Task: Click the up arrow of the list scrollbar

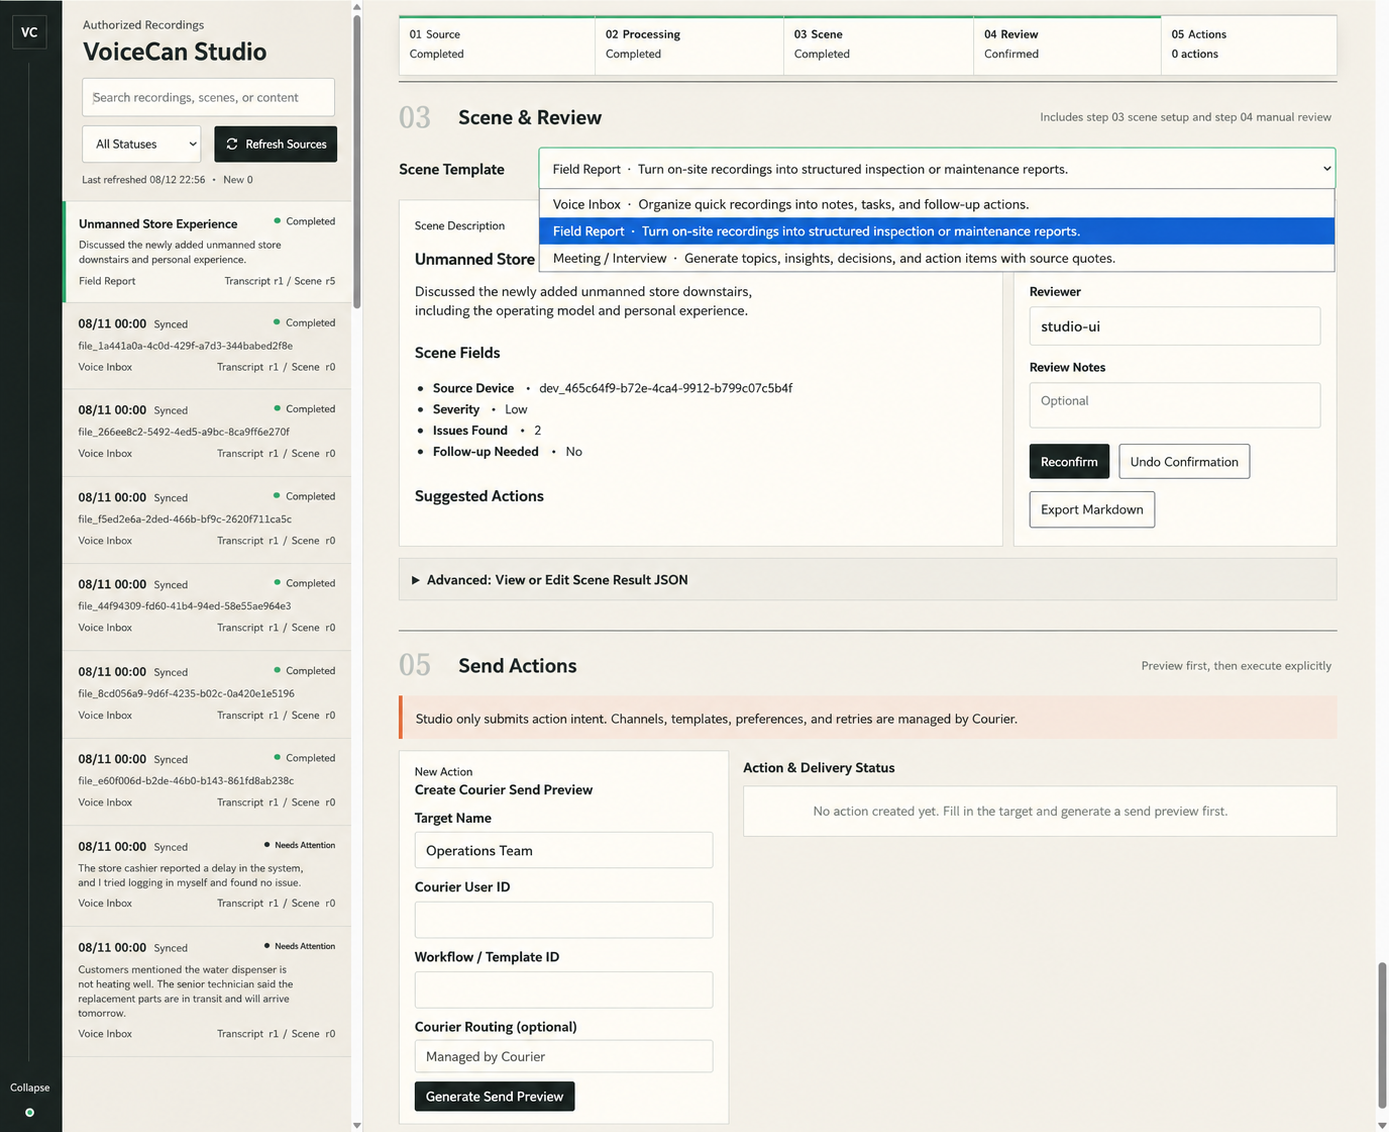Action: tap(357, 6)
